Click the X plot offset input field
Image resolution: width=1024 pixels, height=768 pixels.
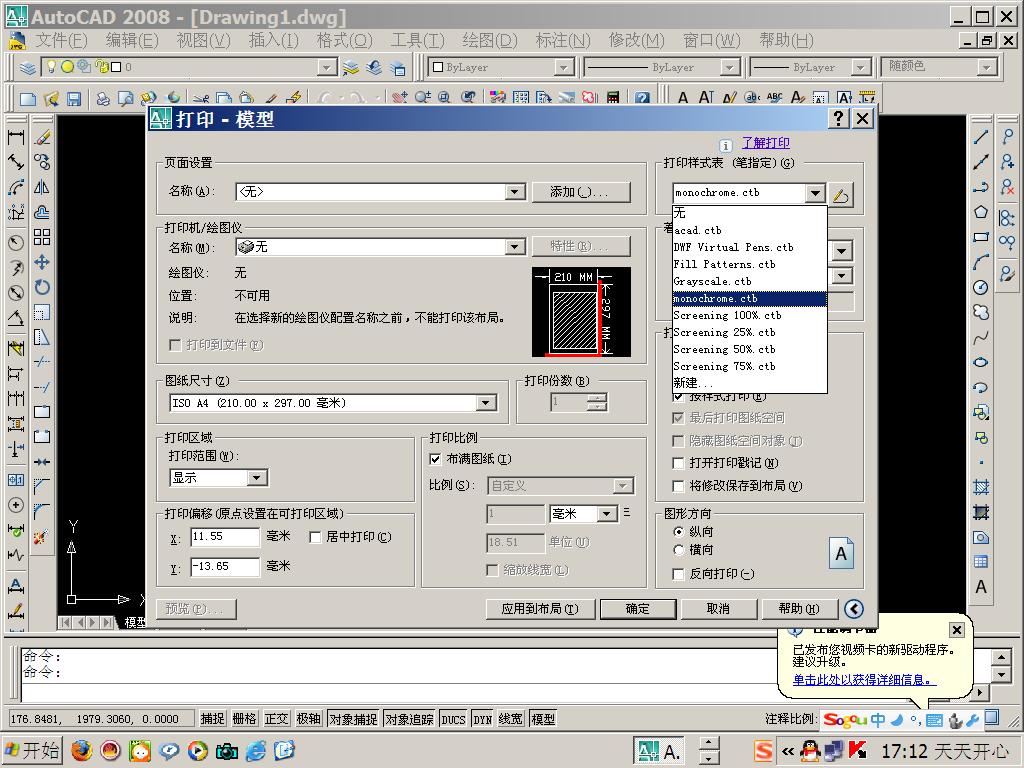[225, 537]
